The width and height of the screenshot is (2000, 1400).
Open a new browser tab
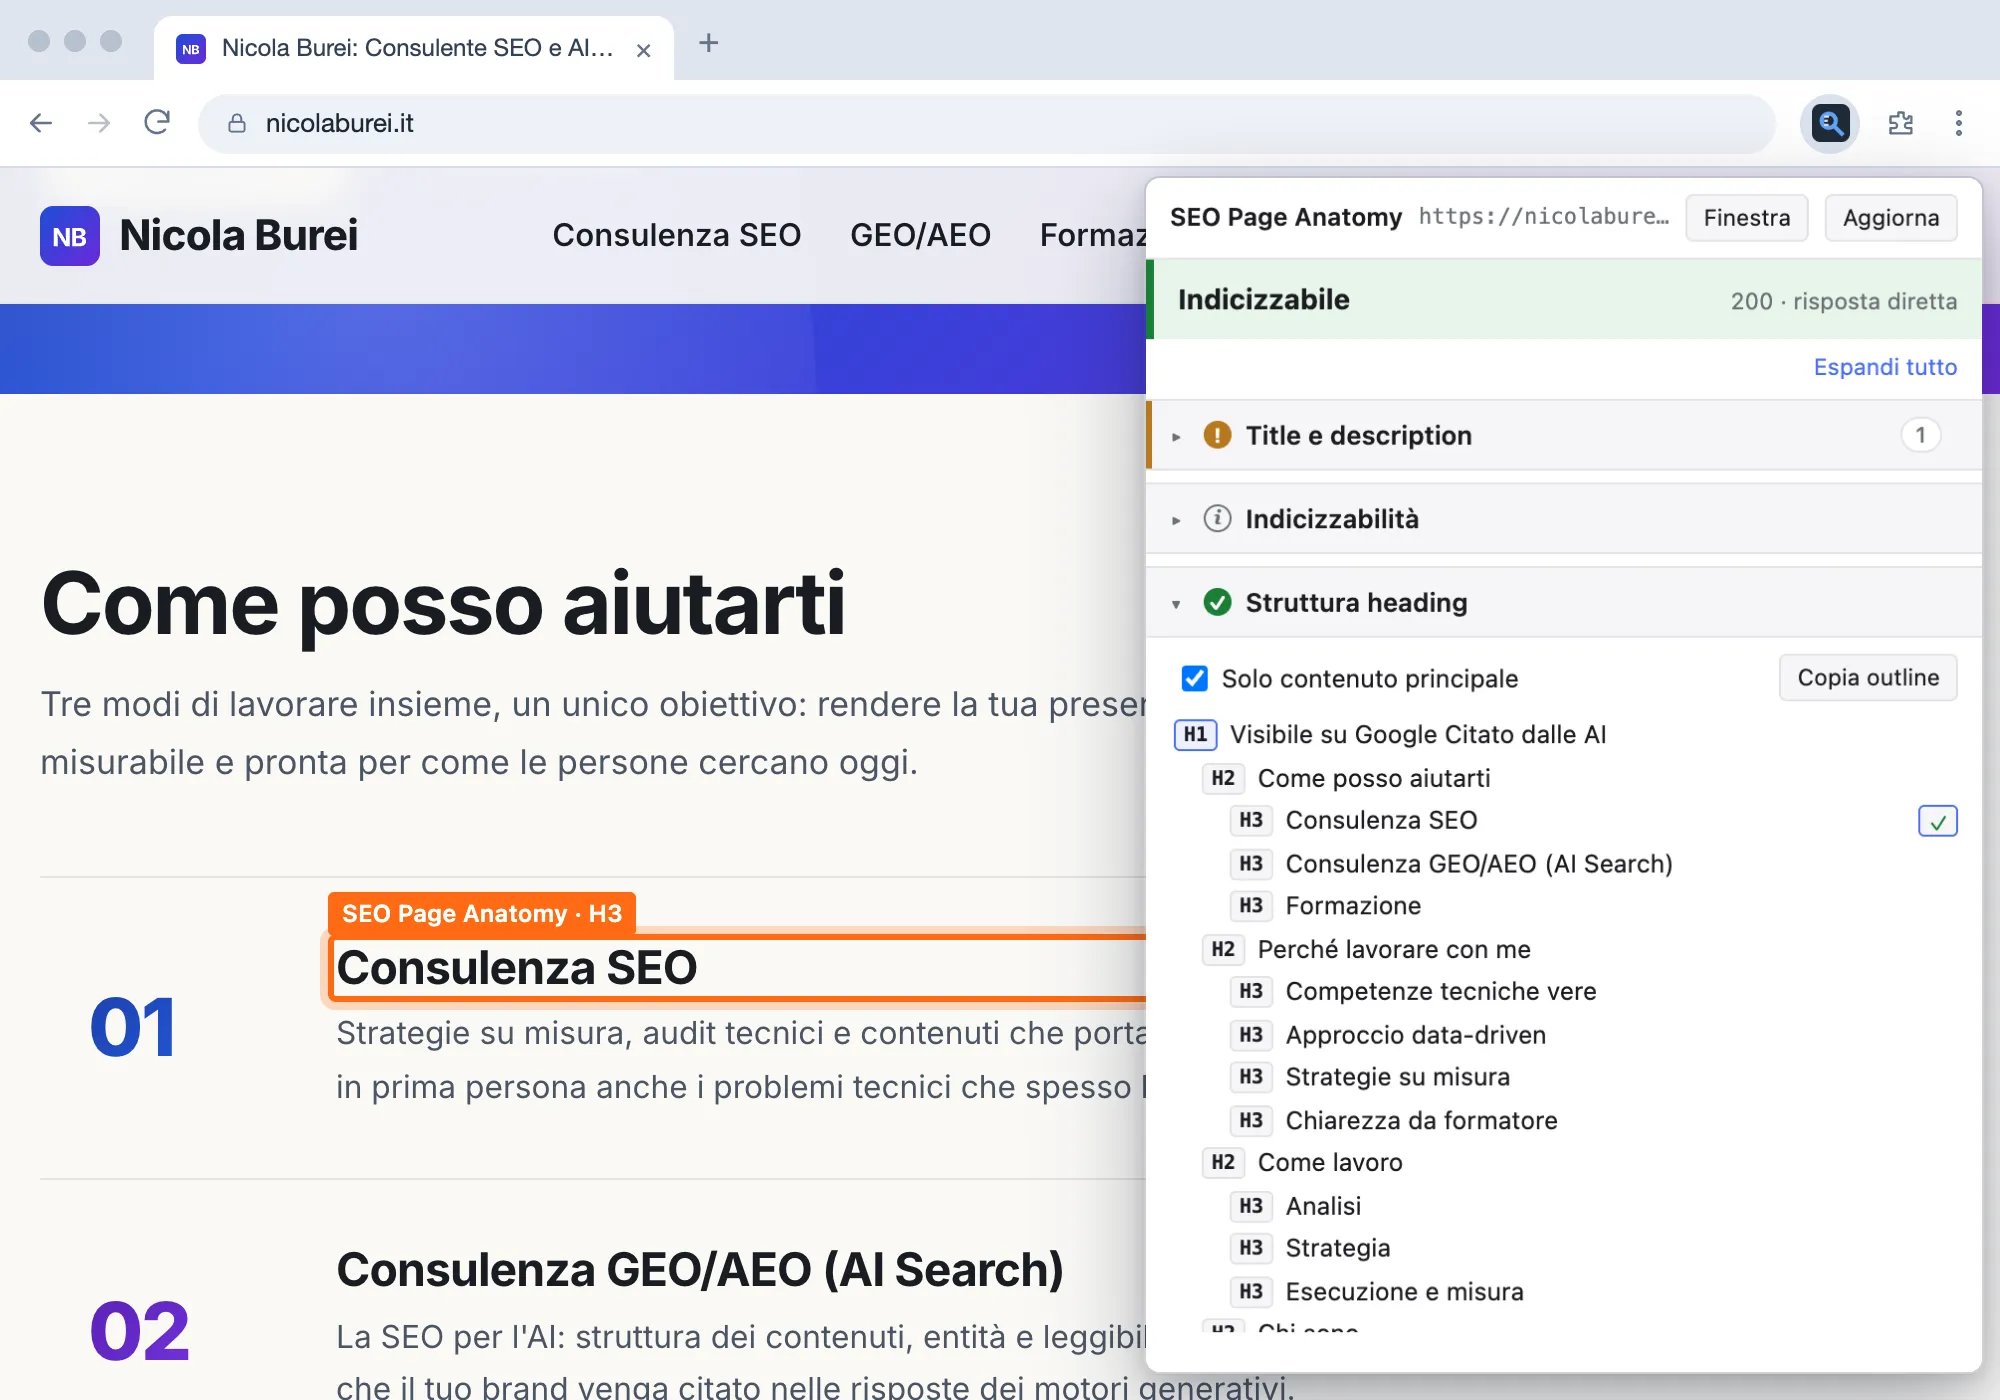click(x=708, y=43)
